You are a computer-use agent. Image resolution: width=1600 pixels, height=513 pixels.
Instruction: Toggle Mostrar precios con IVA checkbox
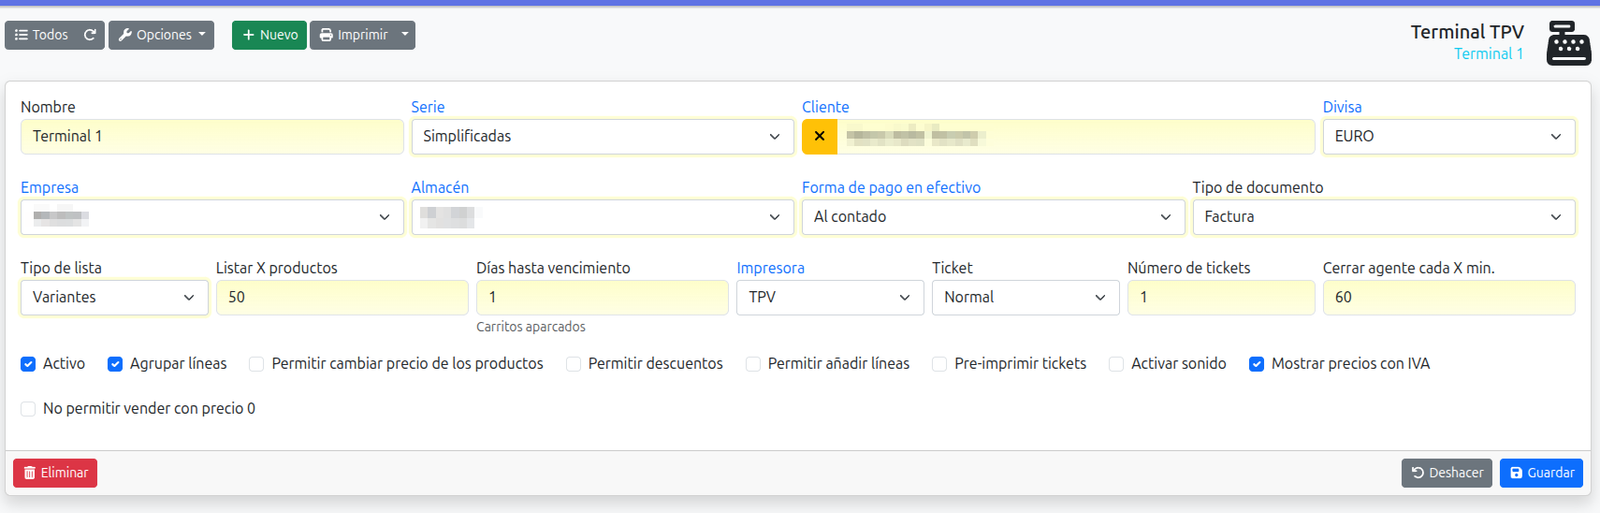1256,364
